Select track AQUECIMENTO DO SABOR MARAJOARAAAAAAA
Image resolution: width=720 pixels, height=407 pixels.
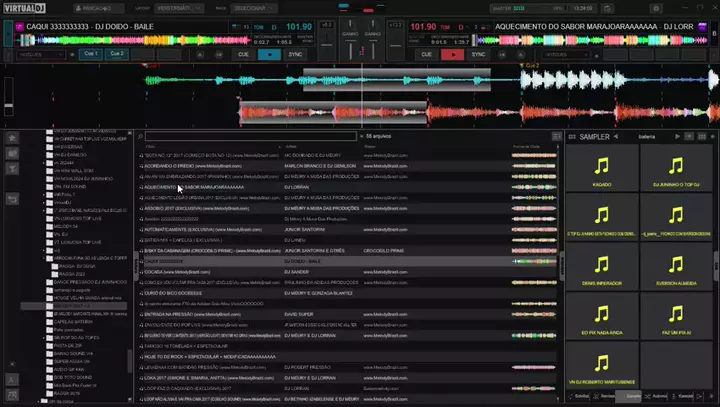coord(348,187)
